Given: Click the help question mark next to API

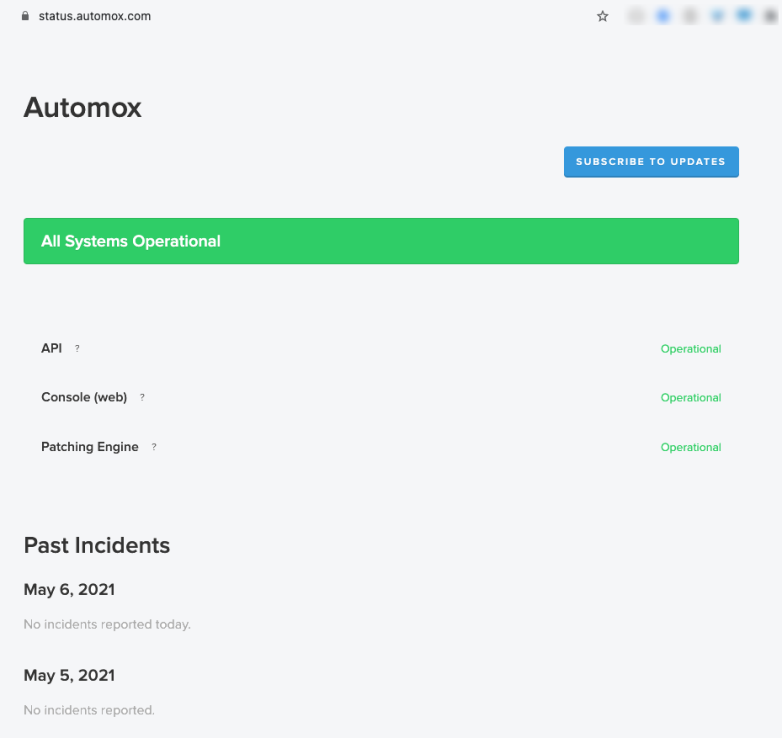Looking at the screenshot, I should pos(77,349).
